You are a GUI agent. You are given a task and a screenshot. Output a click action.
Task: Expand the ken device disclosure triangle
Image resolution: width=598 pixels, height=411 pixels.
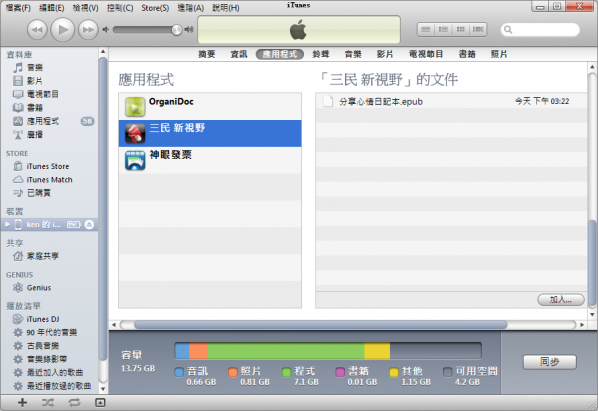click(x=7, y=225)
